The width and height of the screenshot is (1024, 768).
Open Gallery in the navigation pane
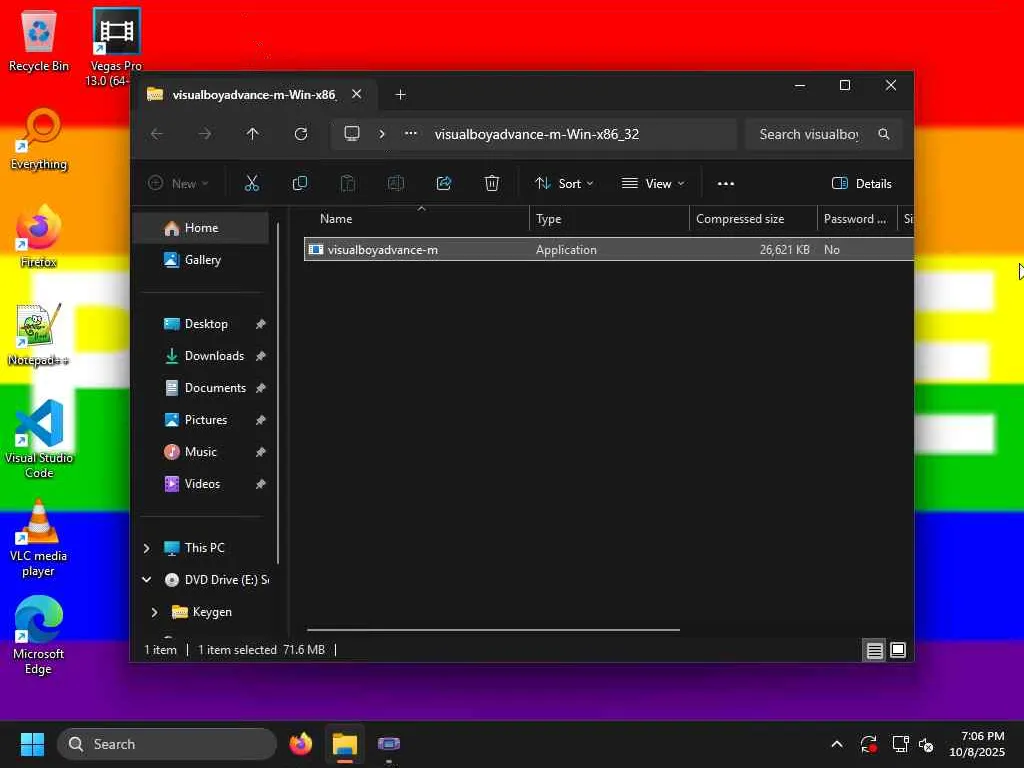point(202,260)
